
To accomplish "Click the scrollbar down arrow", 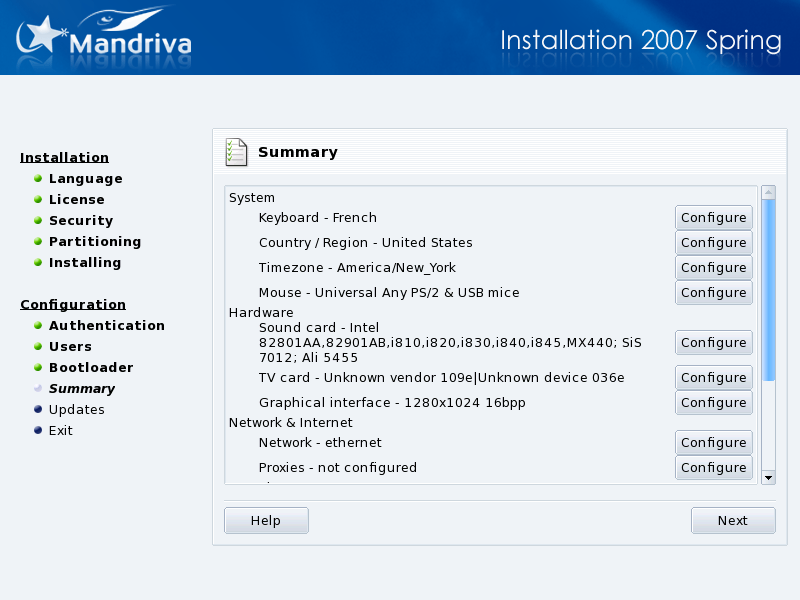I will [768, 478].
